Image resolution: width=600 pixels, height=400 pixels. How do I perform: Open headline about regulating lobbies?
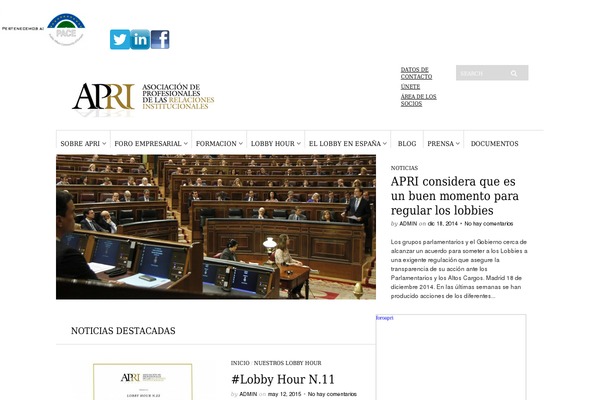point(455,196)
